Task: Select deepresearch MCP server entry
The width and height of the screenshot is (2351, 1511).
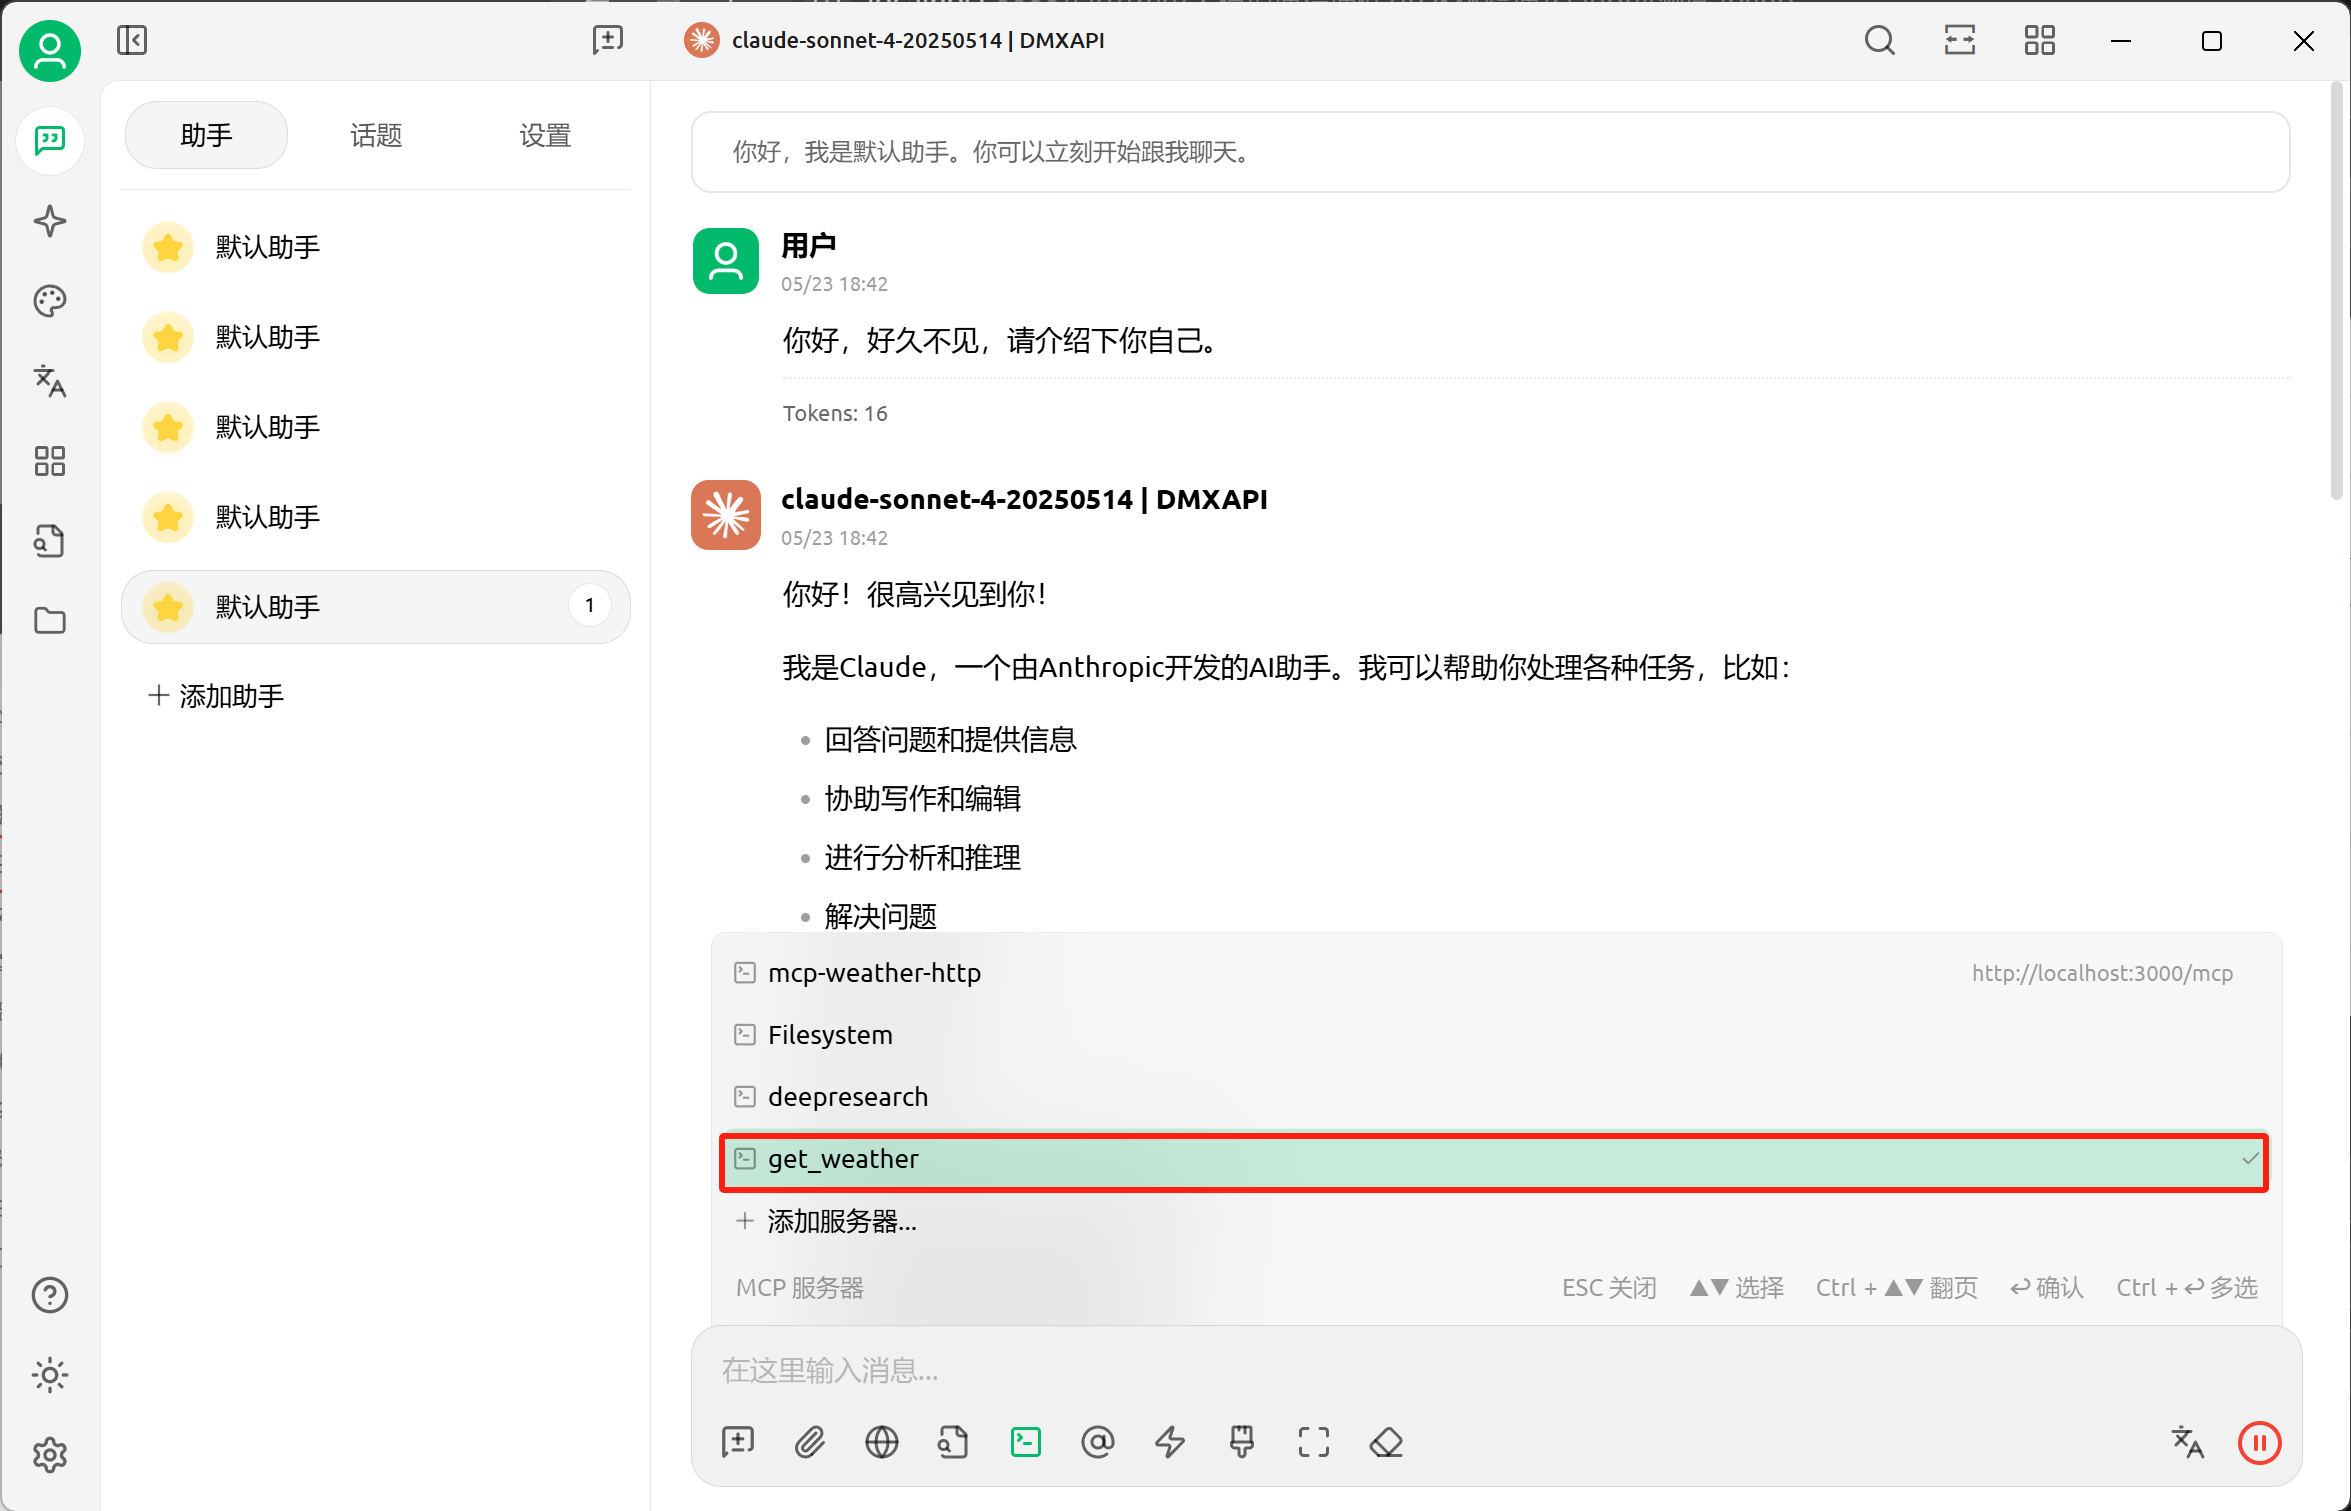Action: coord(1494,1097)
